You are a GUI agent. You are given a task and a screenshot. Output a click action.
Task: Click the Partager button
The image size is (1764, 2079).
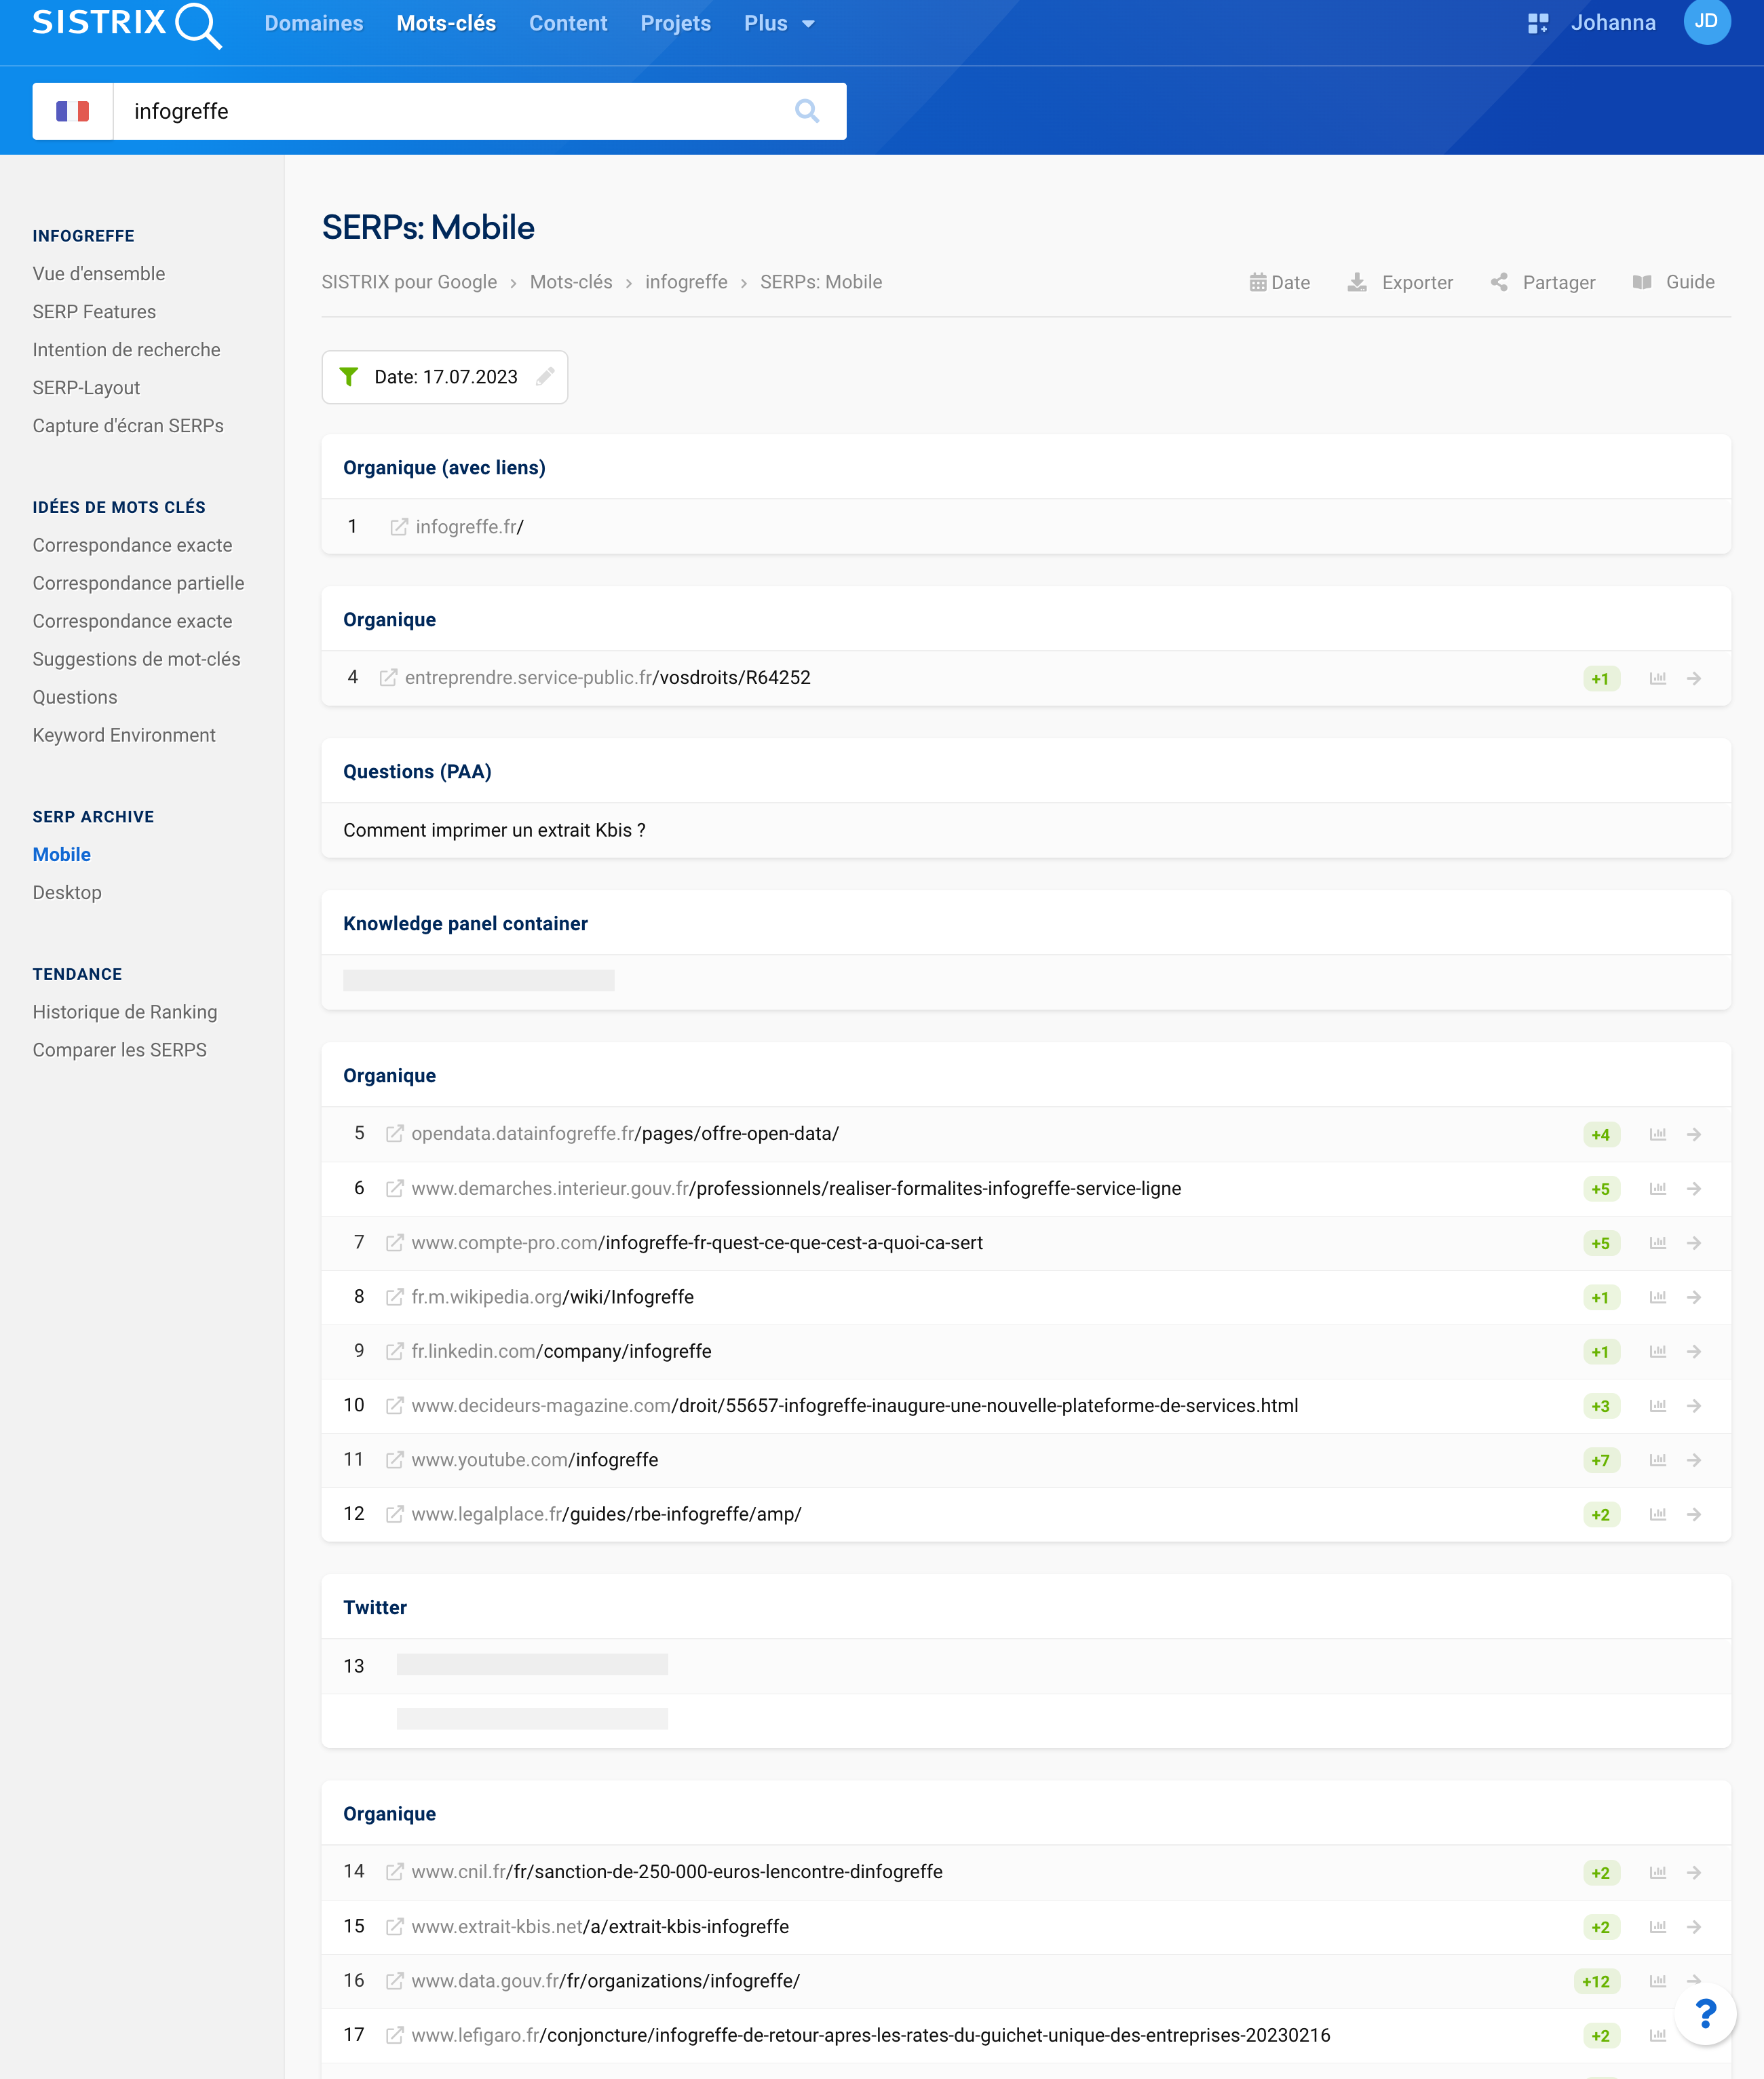click(x=1543, y=283)
